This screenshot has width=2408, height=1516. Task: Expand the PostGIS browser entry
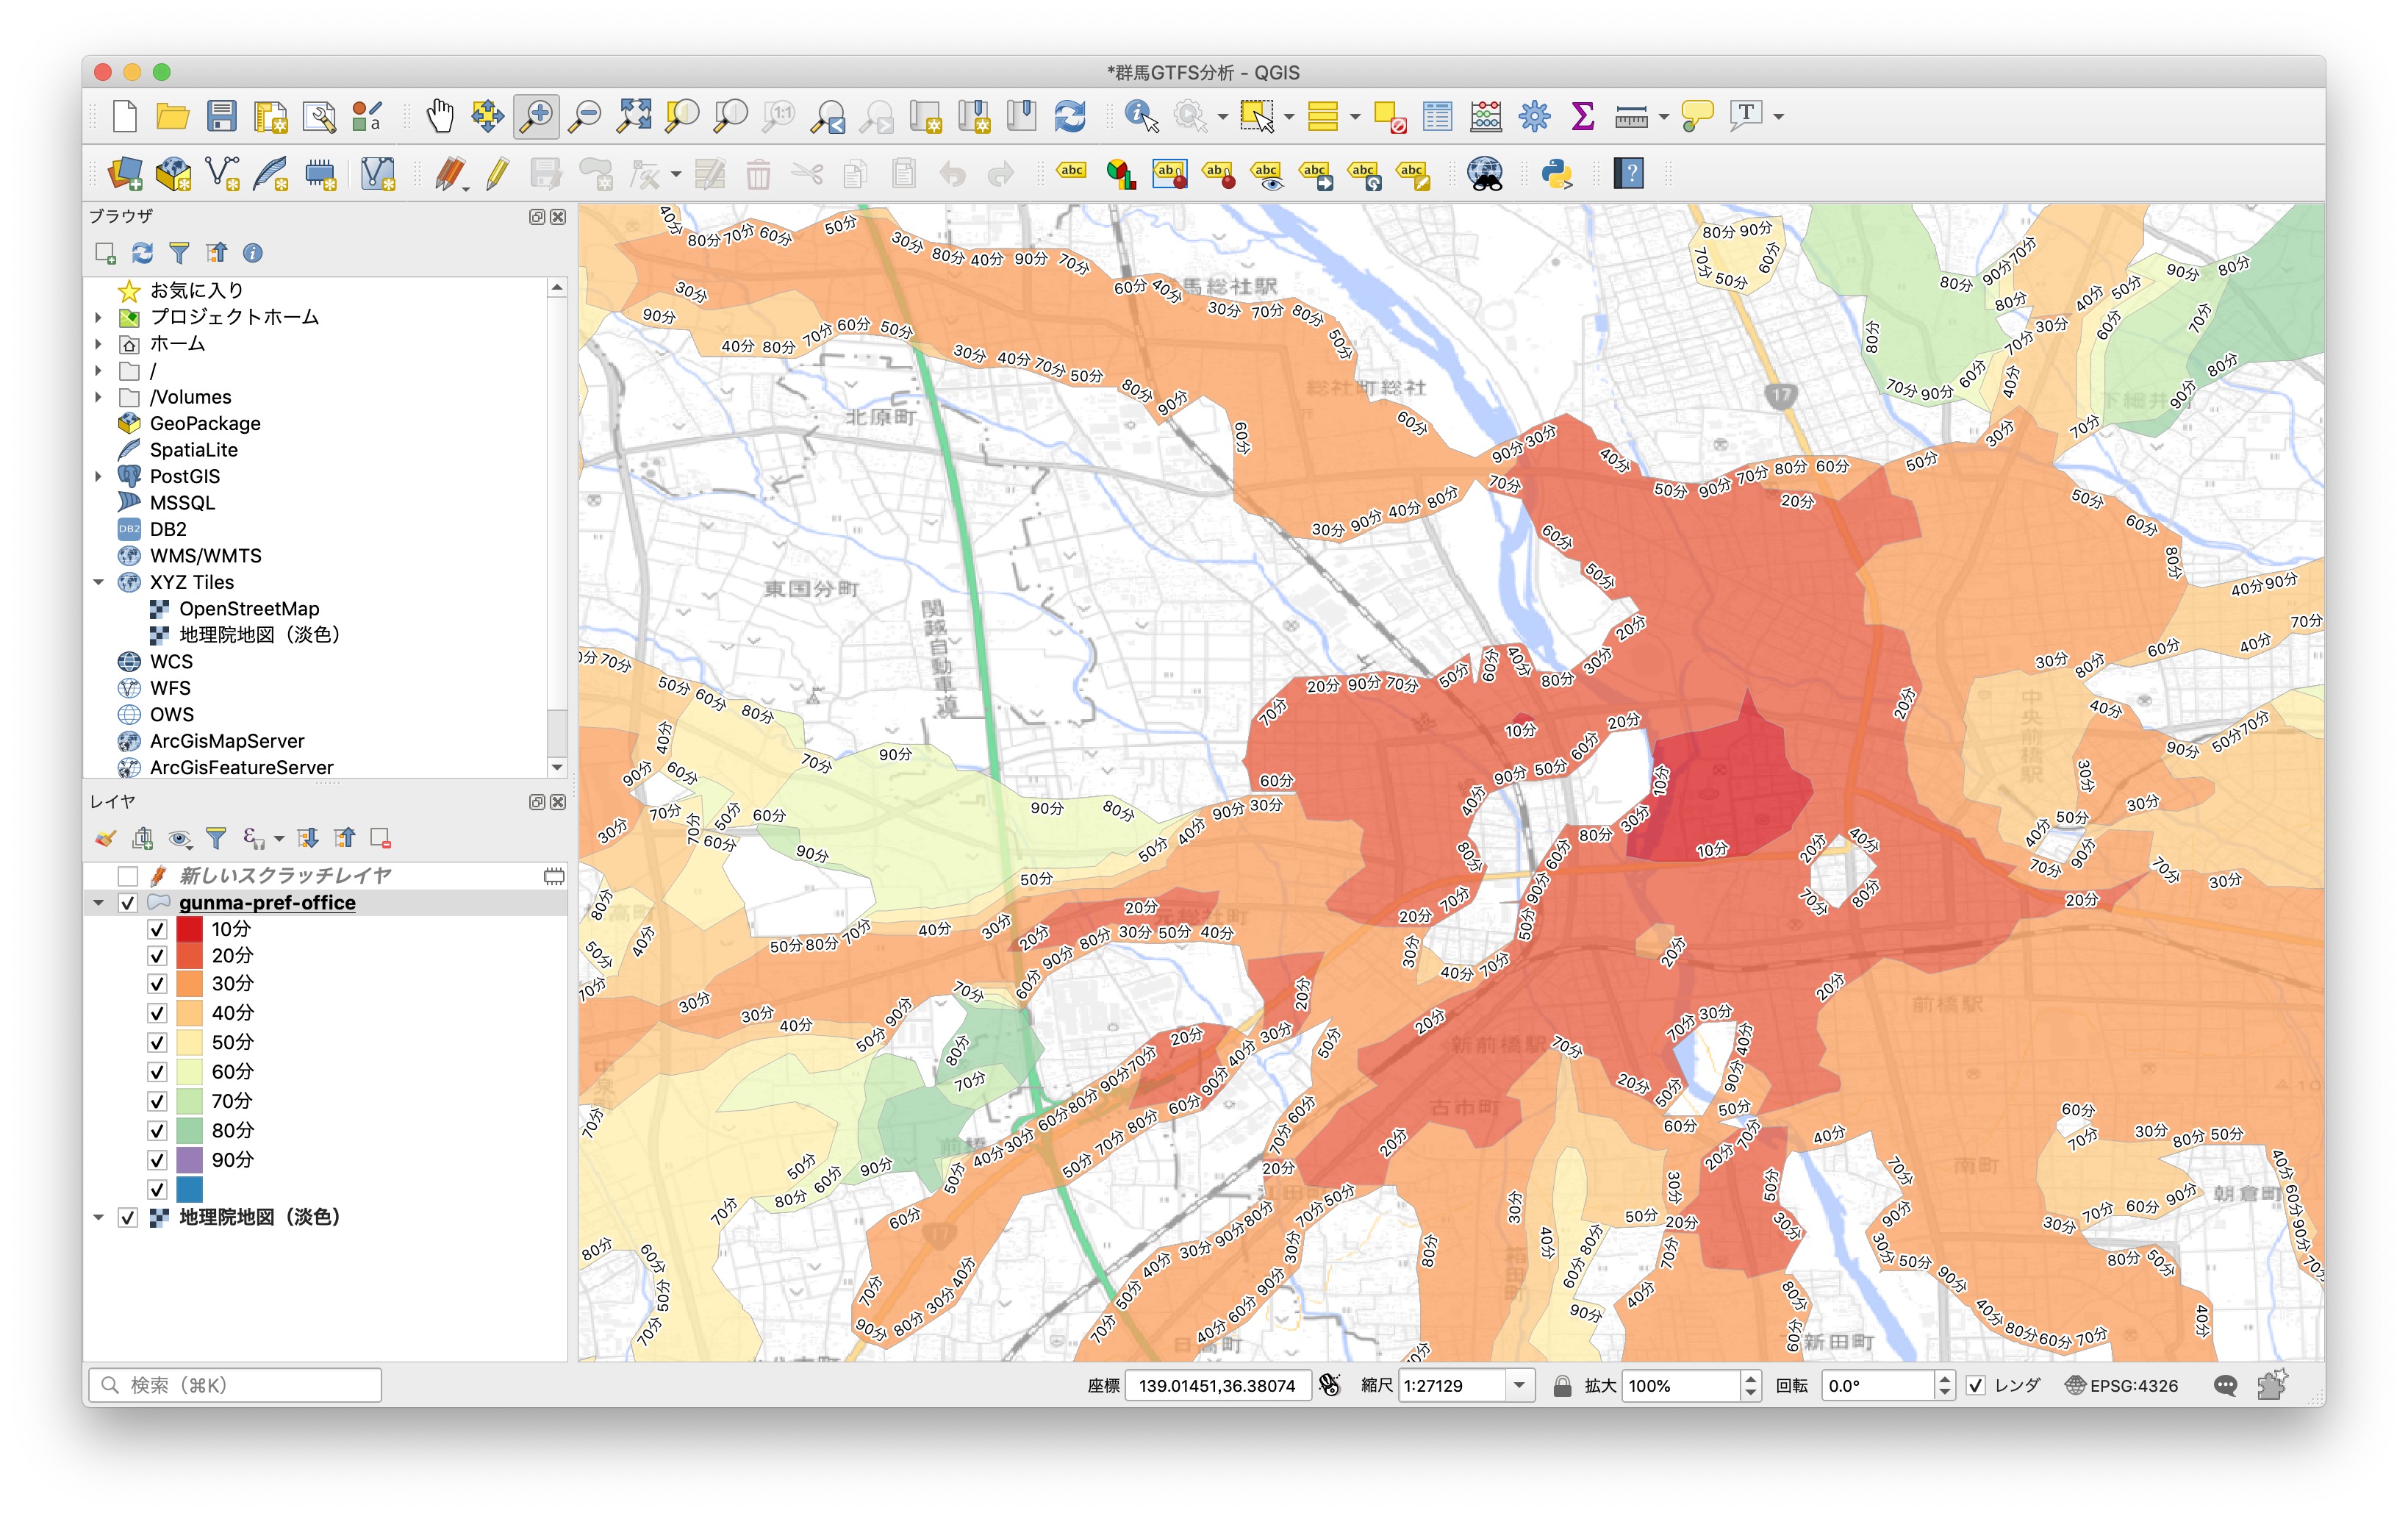(98, 476)
